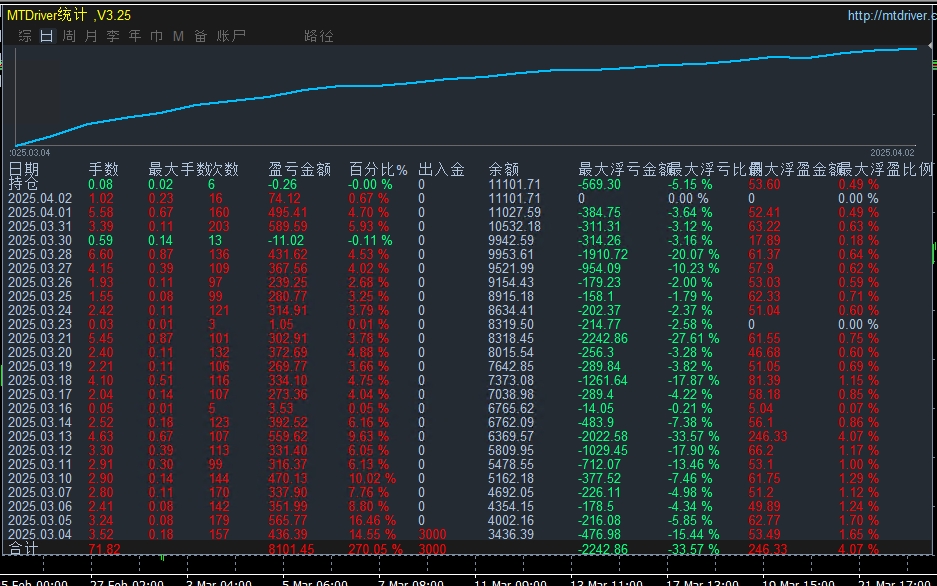Click the 余额 column header
Image resolution: width=937 pixels, height=586 pixels.
[503, 170]
